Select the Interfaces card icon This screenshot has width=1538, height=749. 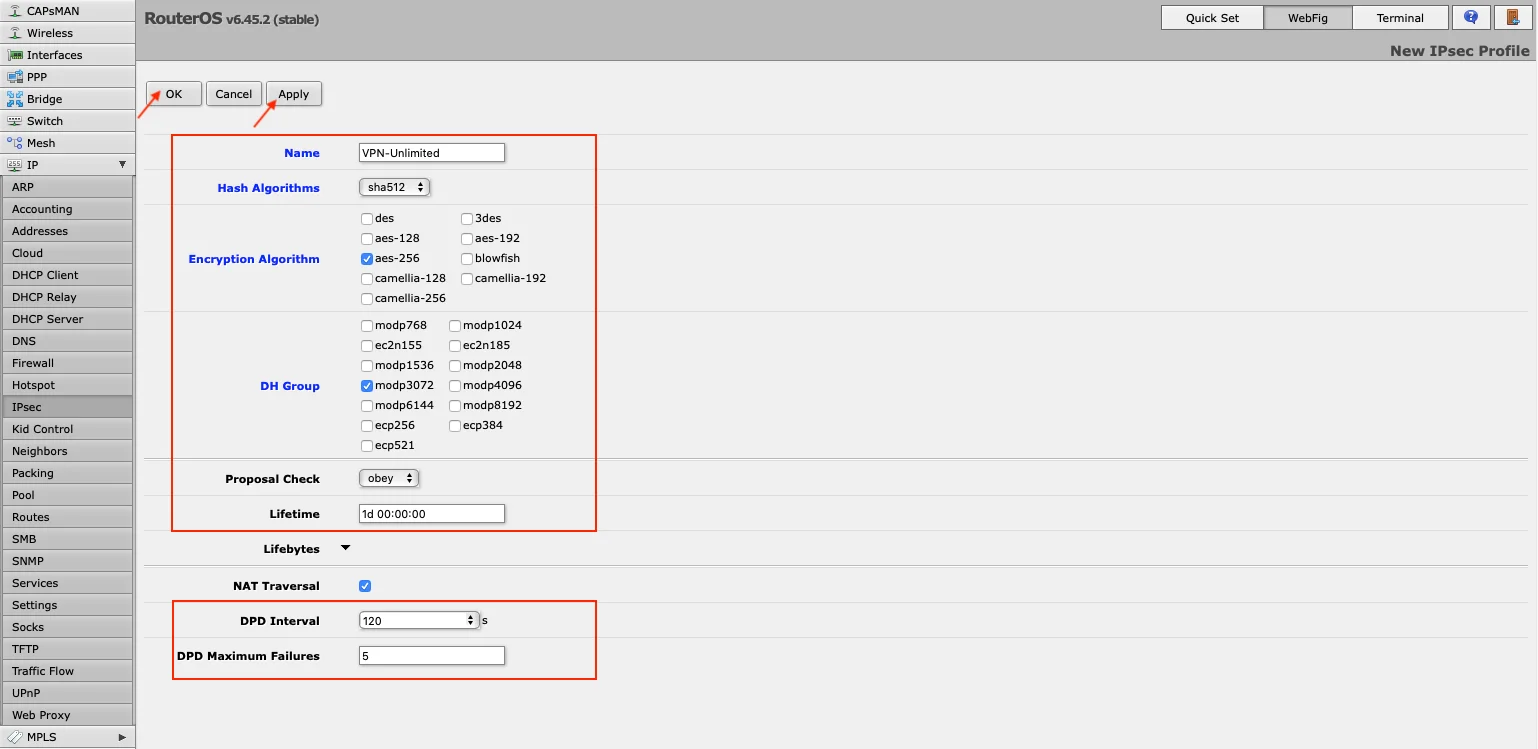(x=15, y=55)
